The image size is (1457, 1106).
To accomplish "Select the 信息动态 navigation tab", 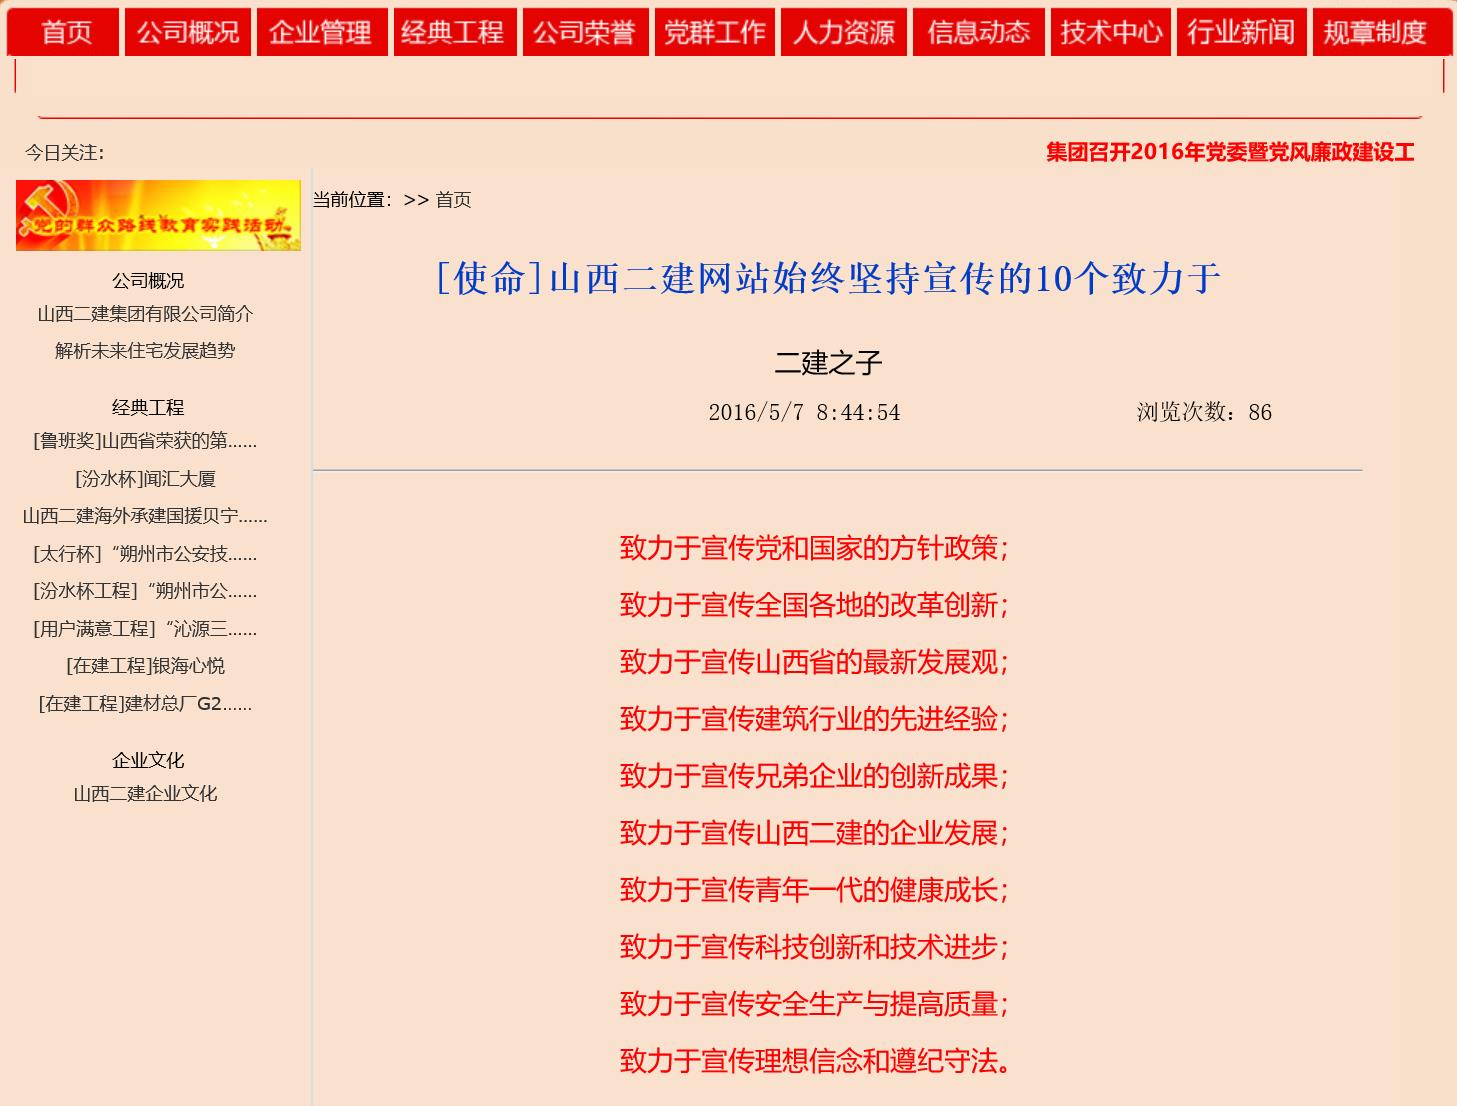I will (x=979, y=32).
